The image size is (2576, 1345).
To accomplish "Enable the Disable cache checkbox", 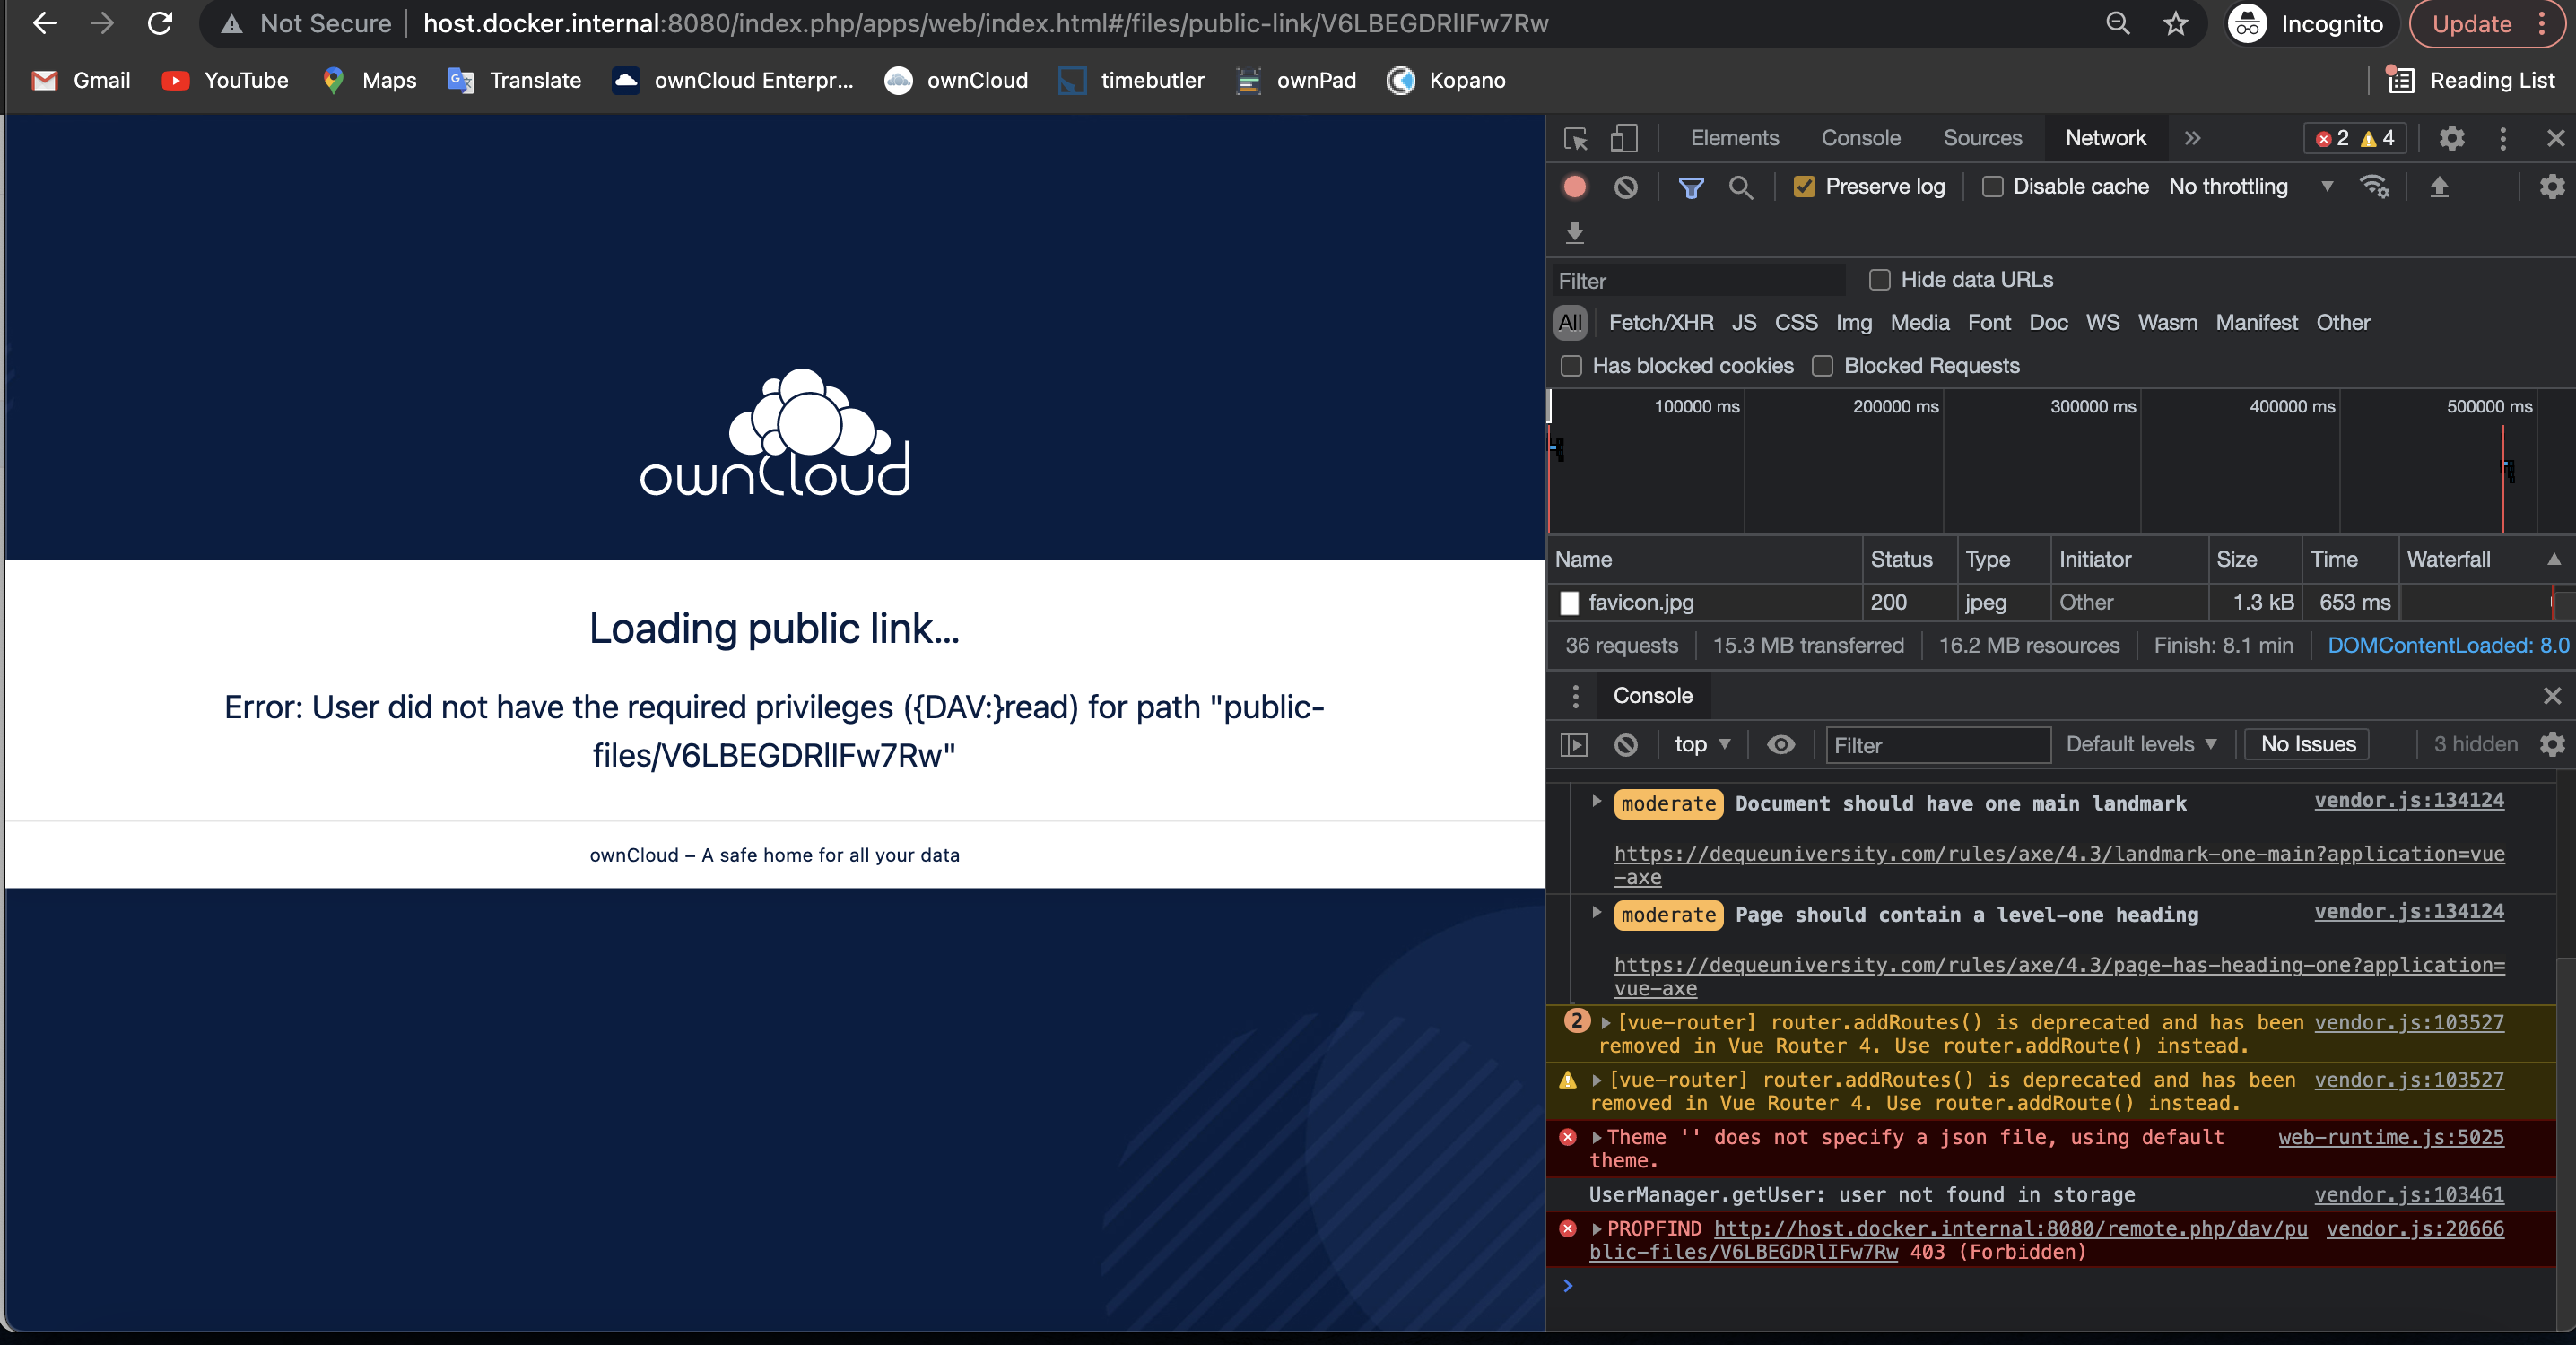I will 1992,187.
